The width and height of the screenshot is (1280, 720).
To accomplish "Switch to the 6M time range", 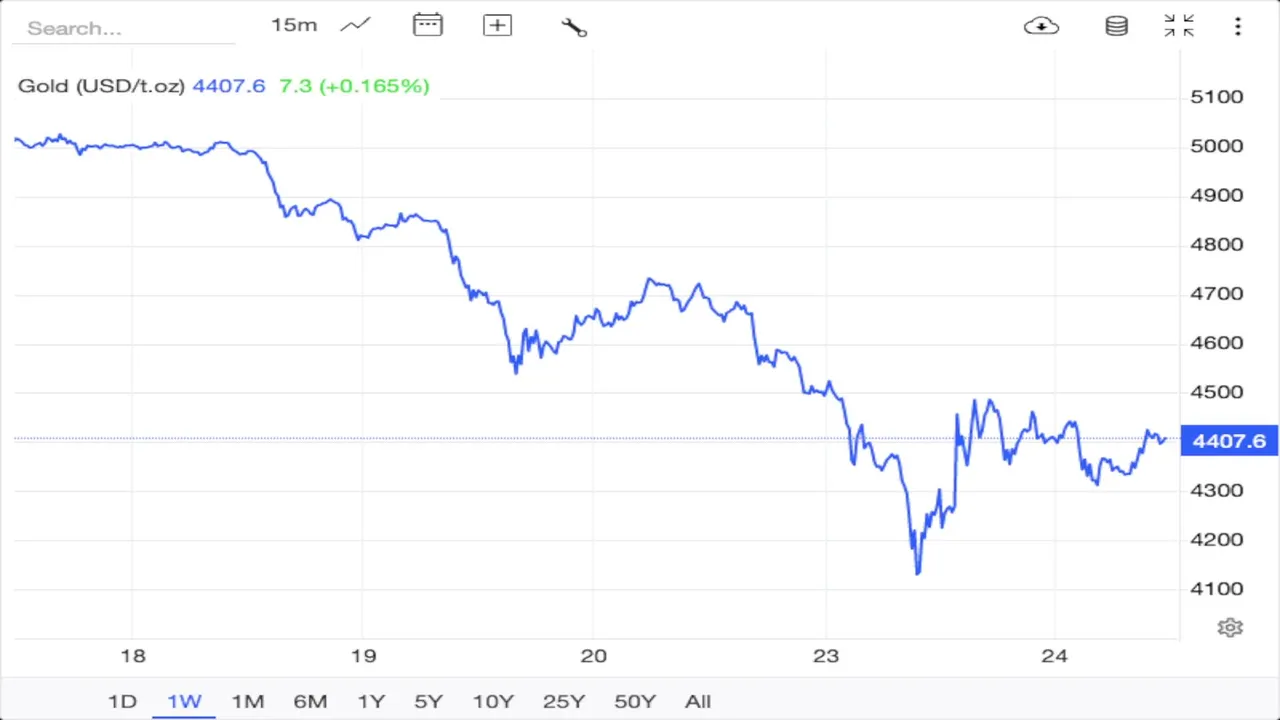I will 310,701.
